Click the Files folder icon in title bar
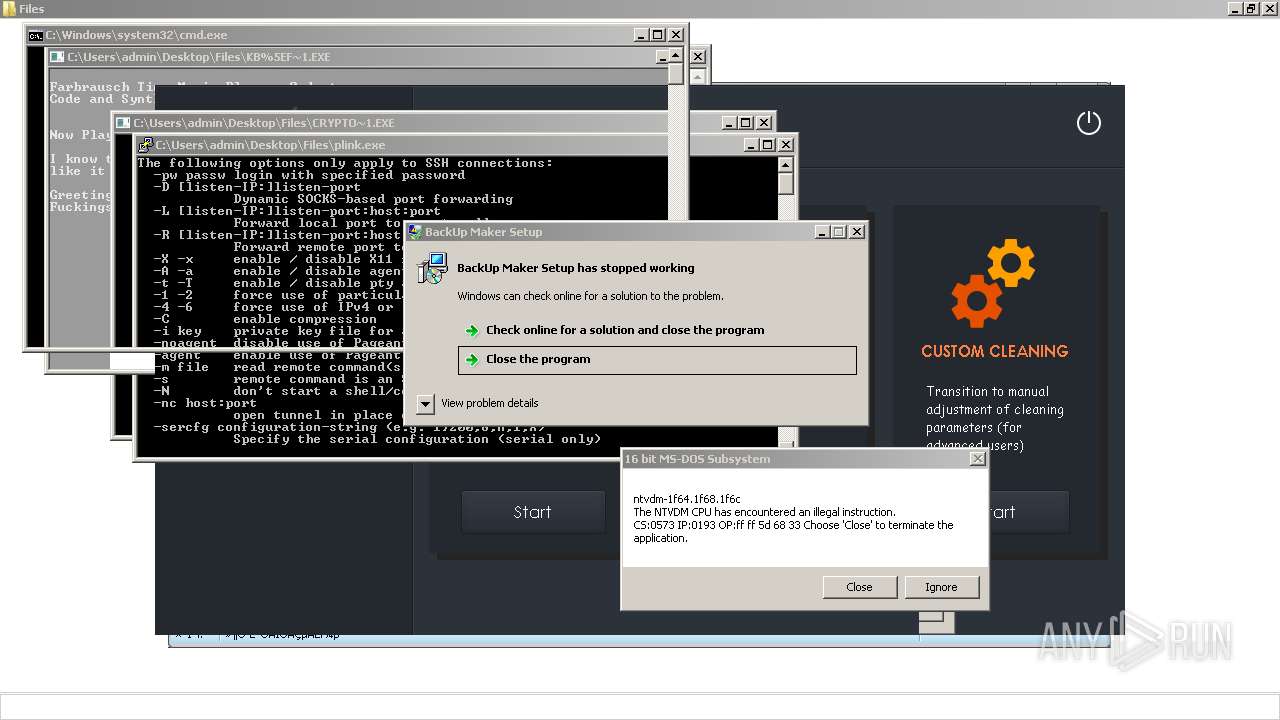The image size is (1280, 720). (9, 9)
